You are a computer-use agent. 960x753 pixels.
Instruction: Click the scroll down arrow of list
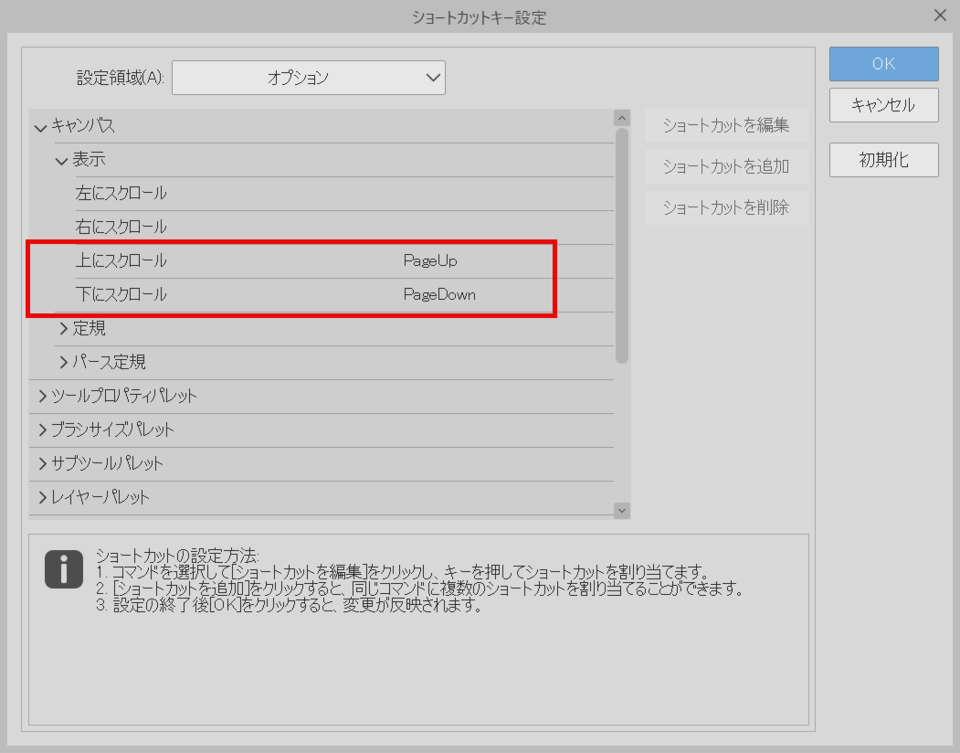tap(622, 510)
